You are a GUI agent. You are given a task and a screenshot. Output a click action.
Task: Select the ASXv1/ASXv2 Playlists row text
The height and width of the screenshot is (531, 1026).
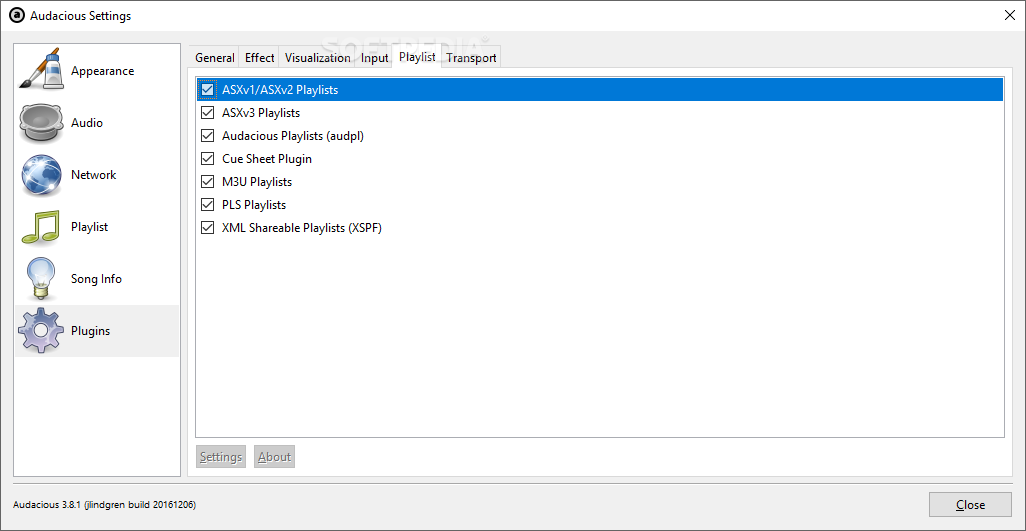click(x=280, y=90)
